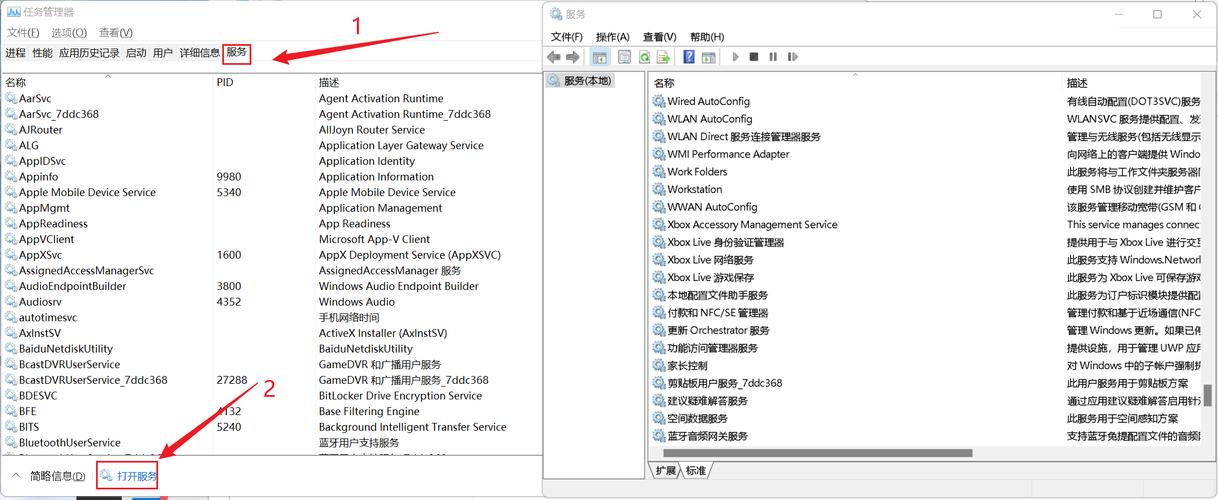Click the gear icon beside Wired AutoConfig
This screenshot has height=500, width=1218.
659,101
